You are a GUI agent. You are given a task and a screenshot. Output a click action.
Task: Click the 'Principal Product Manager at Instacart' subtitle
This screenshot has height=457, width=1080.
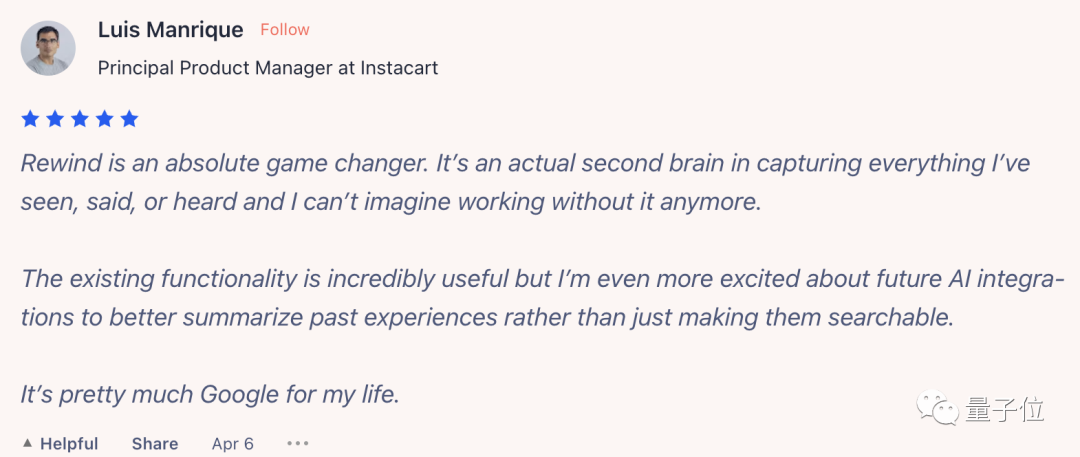pyautogui.click(x=268, y=68)
